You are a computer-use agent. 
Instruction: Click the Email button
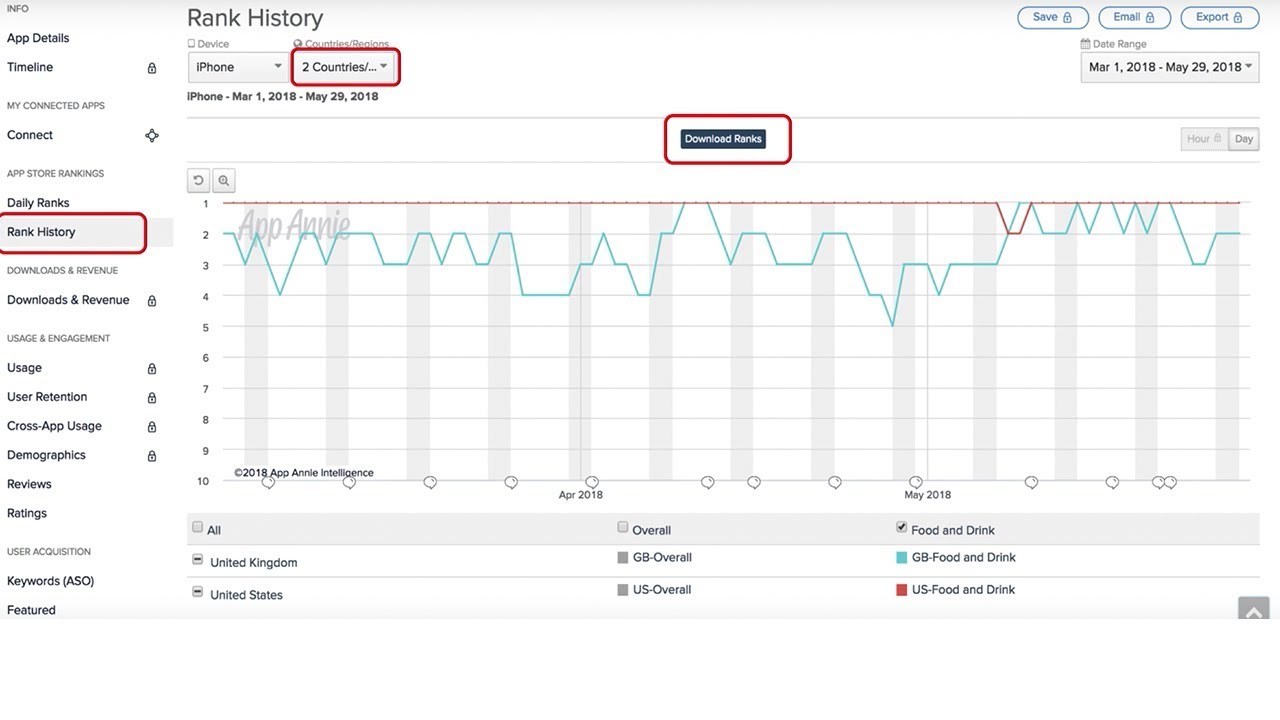pyautogui.click(x=1134, y=17)
